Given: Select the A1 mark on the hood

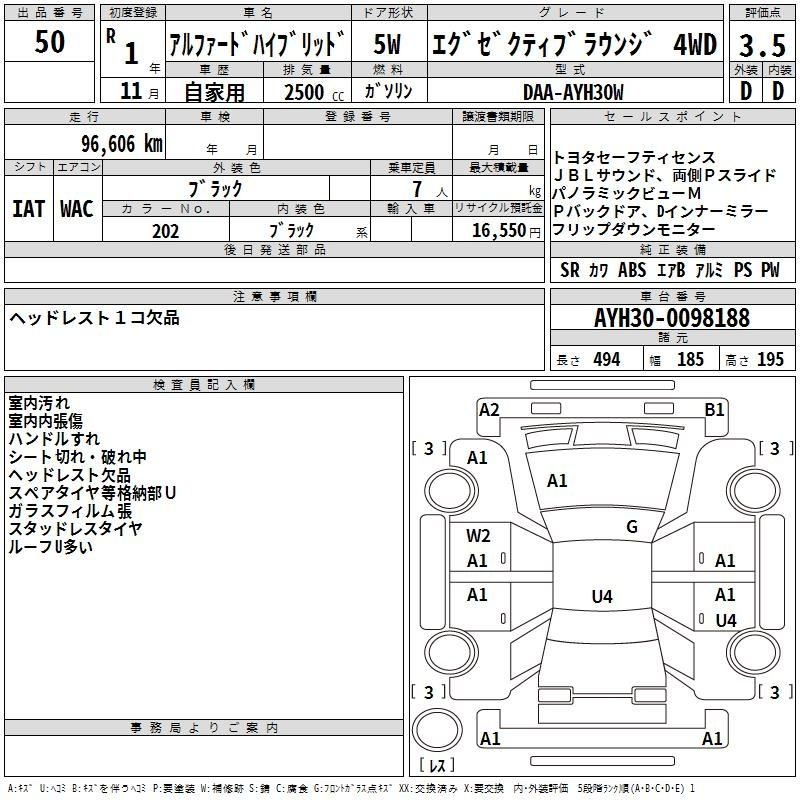Looking at the screenshot, I should 557,481.
